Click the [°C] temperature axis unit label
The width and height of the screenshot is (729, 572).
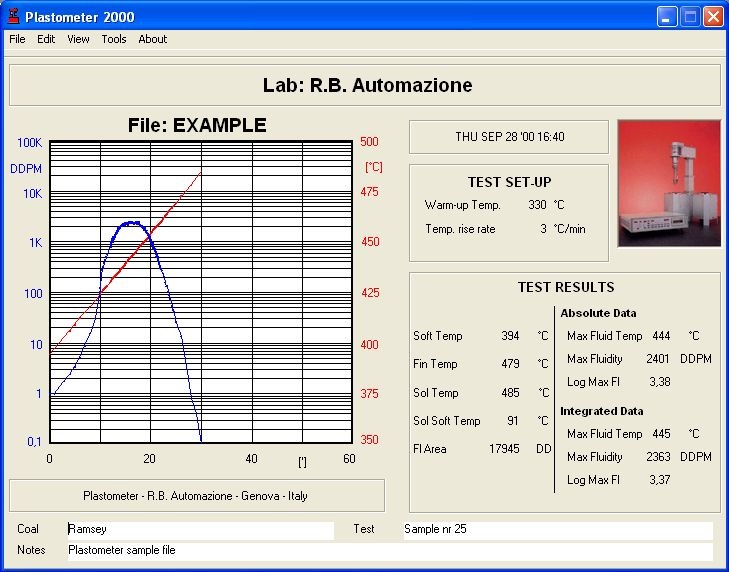click(x=374, y=167)
